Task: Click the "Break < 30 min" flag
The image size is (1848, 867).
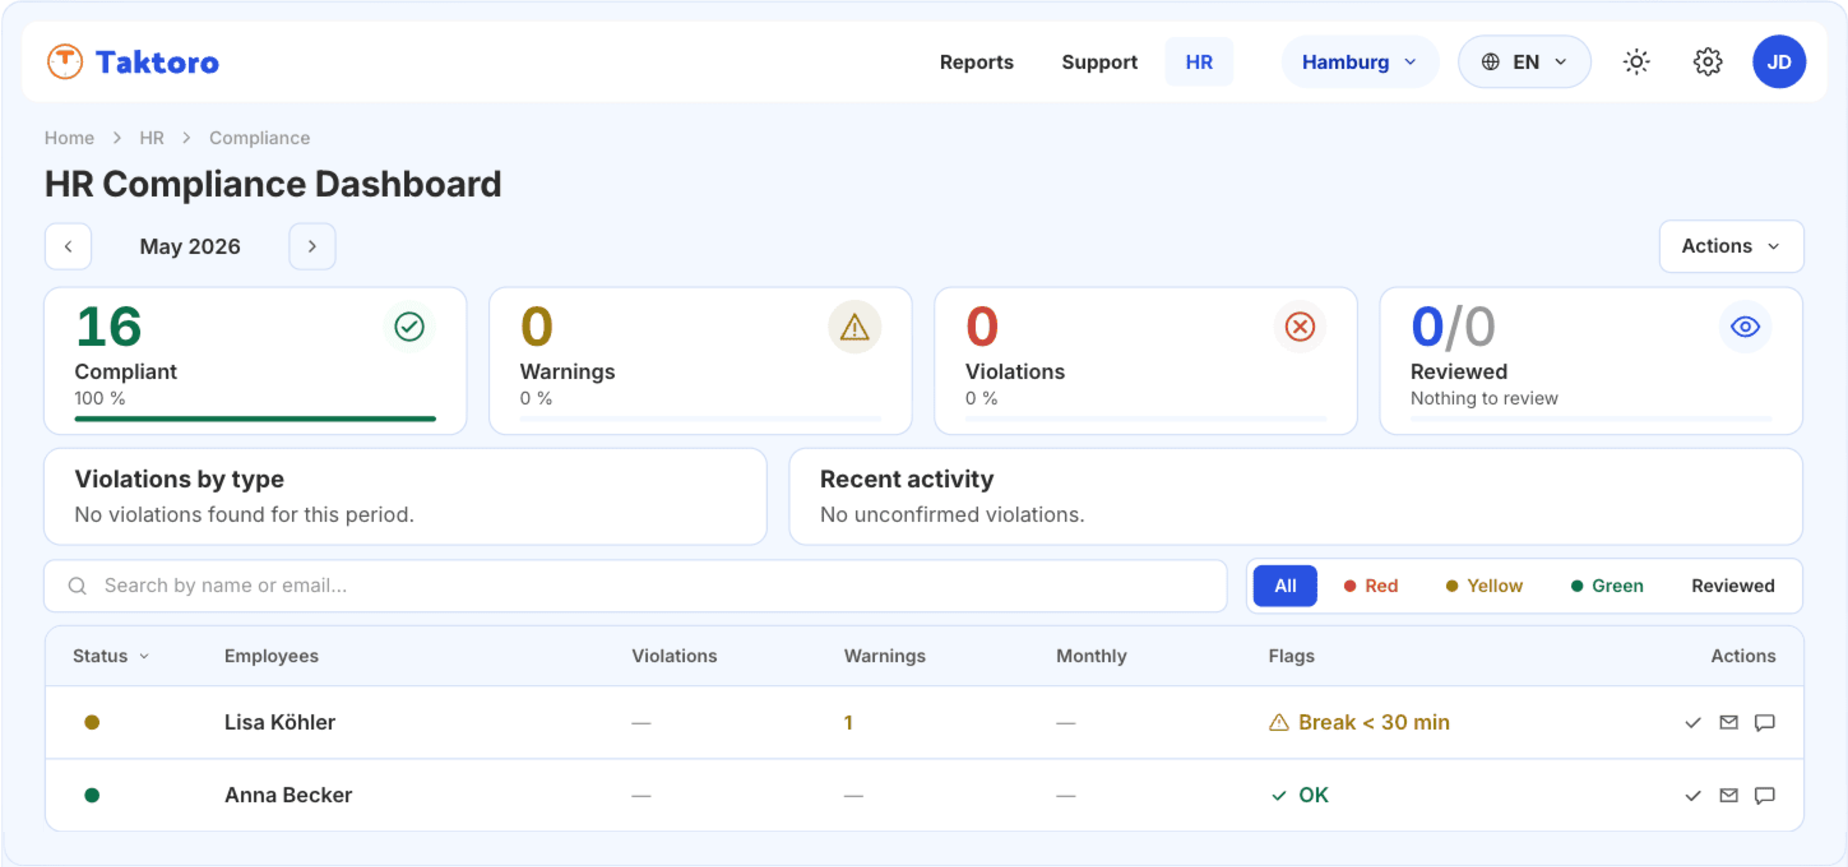Action: tap(1359, 723)
